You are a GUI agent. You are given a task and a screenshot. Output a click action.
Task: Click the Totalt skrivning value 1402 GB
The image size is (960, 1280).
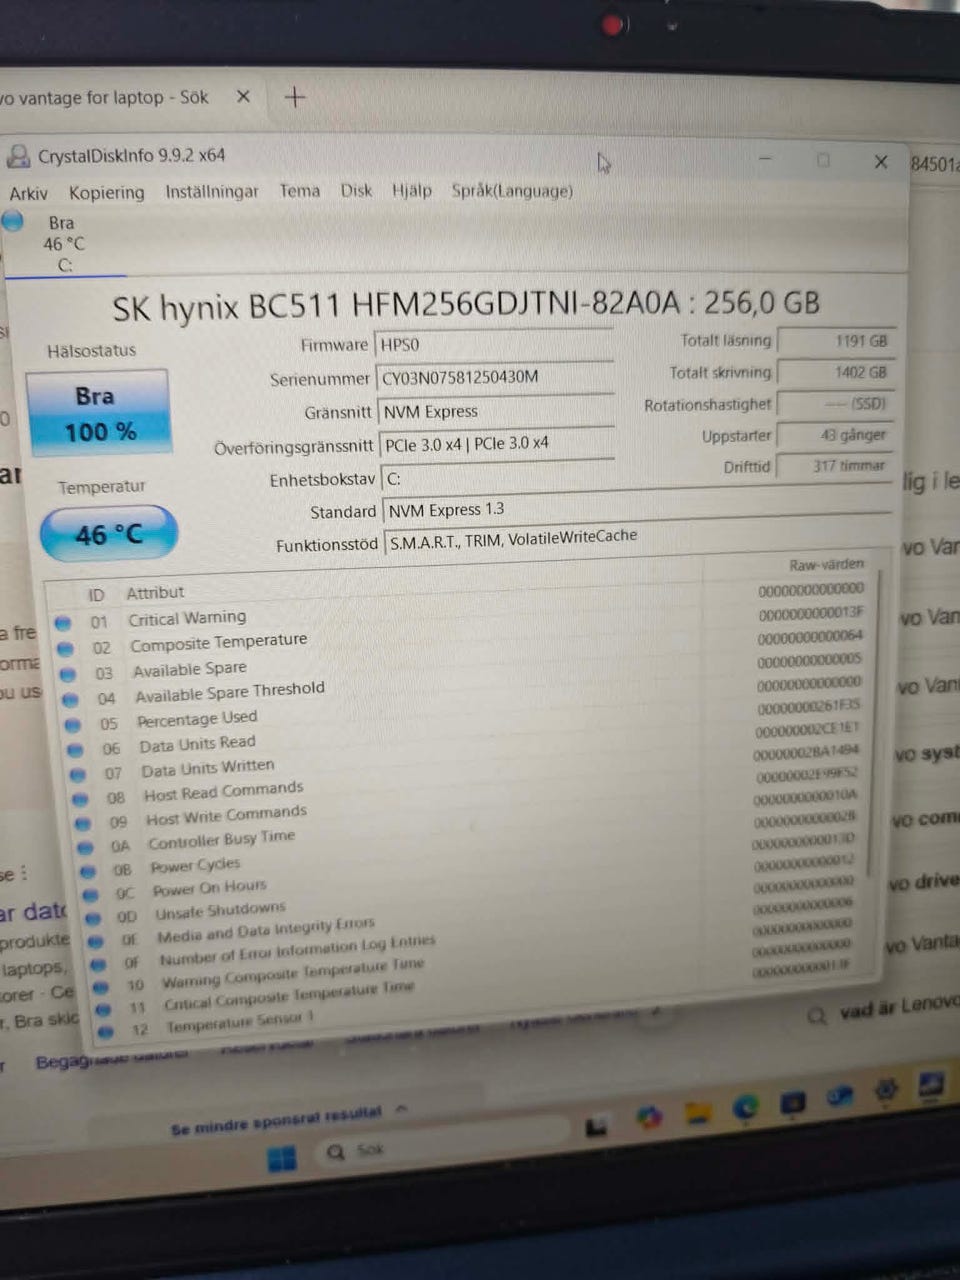pyautogui.click(x=836, y=372)
